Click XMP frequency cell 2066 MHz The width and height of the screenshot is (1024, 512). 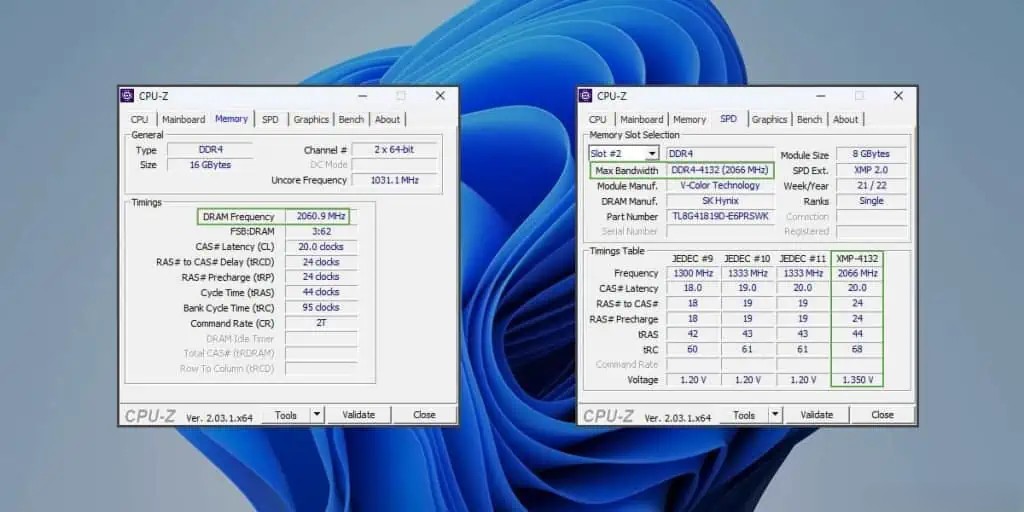pos(857,273)
